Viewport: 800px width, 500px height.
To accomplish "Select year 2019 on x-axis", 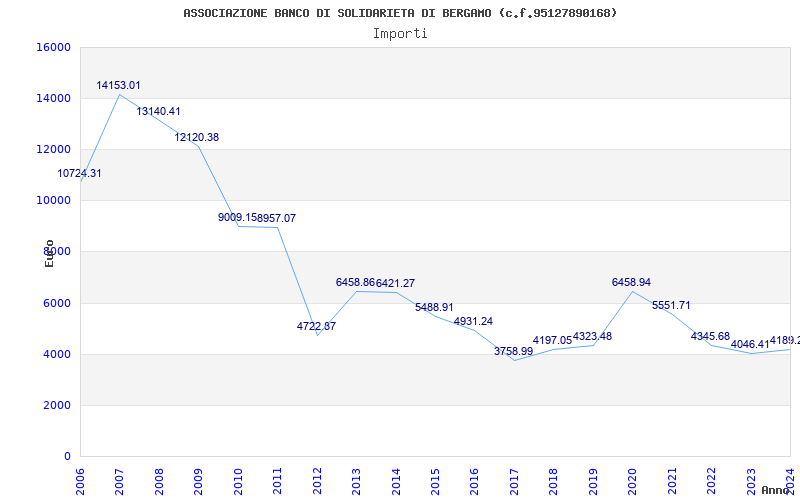I will click(593, 481).
